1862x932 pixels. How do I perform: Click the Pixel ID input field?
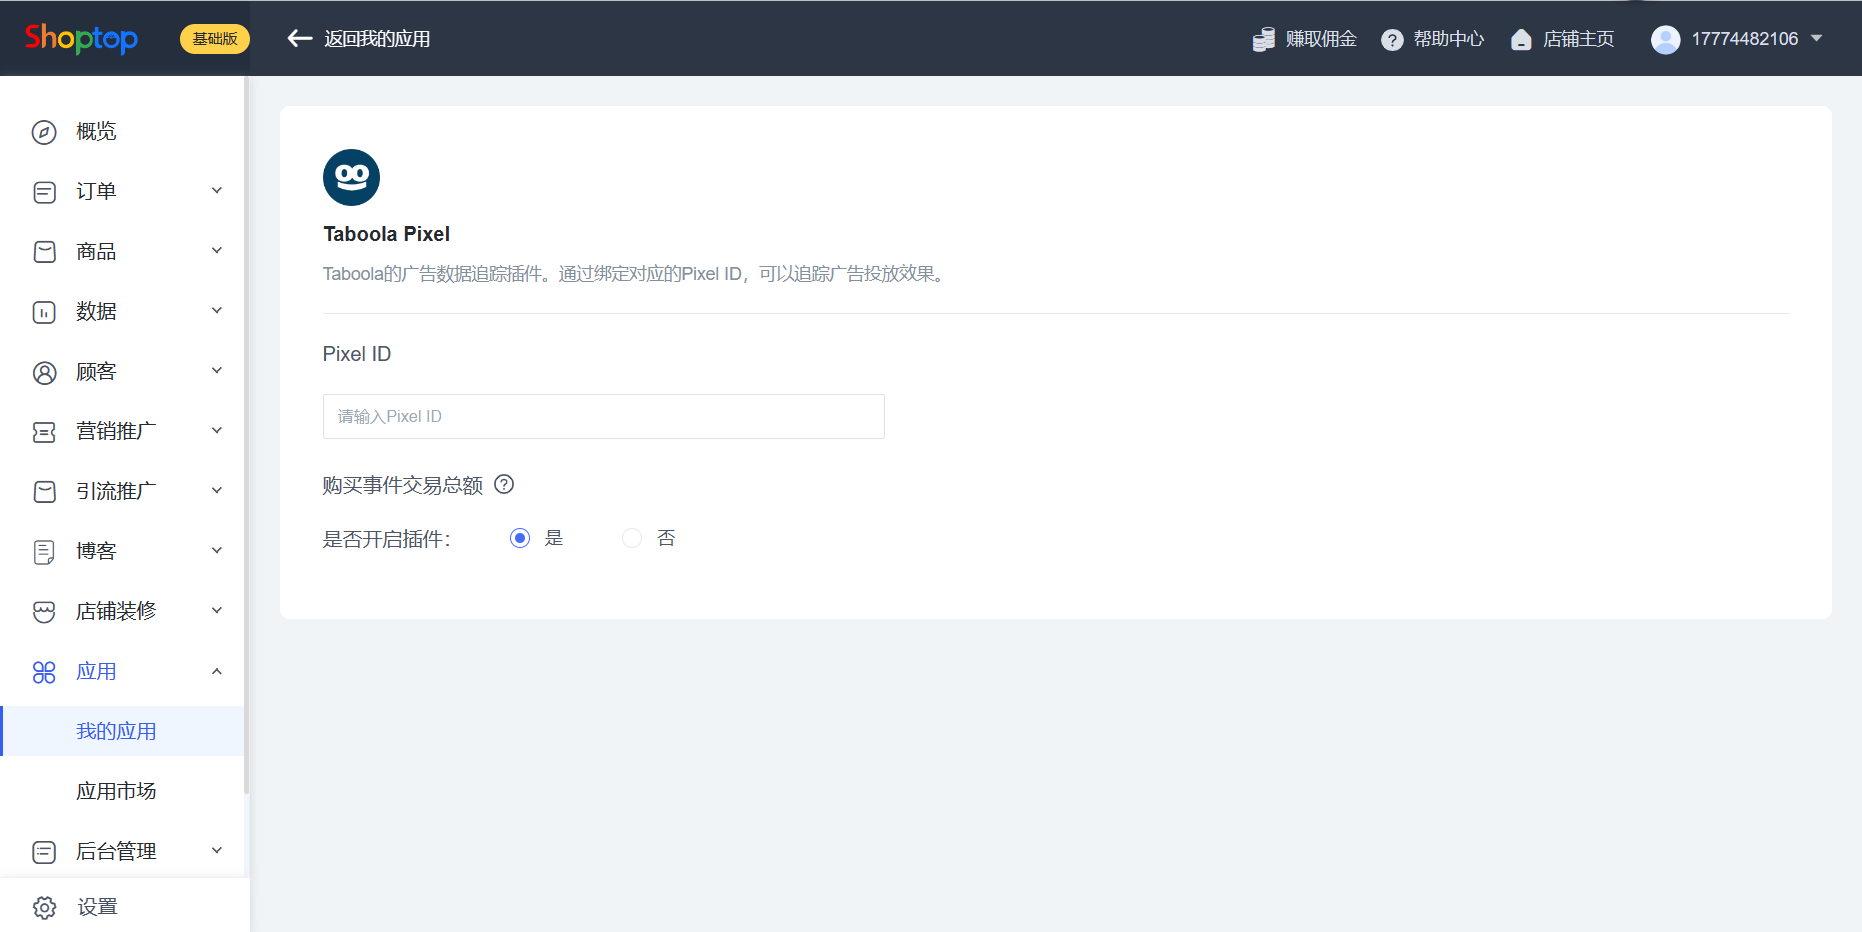603,417
